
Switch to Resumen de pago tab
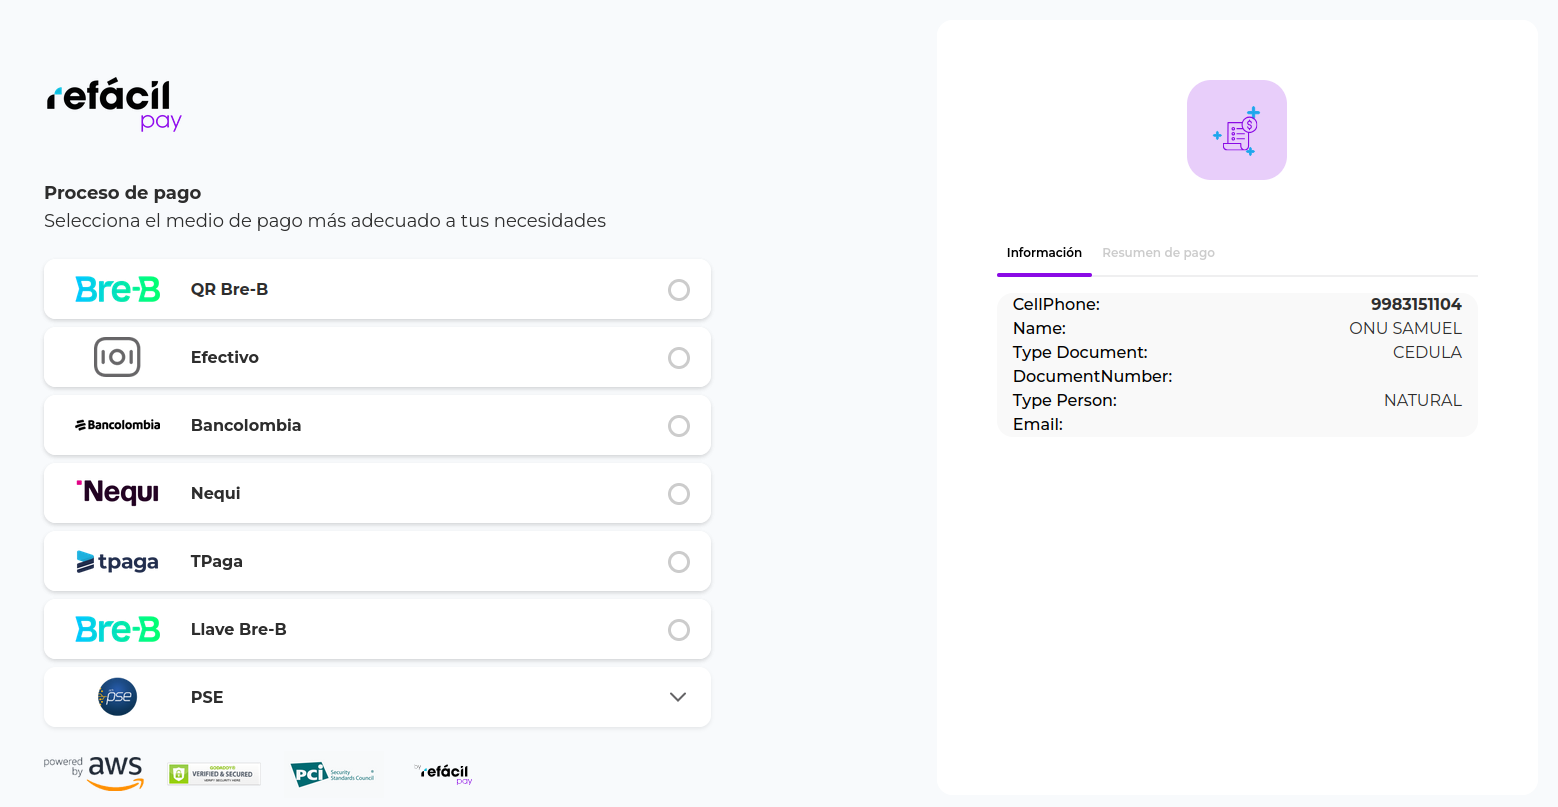click(x=1158, y=253)
